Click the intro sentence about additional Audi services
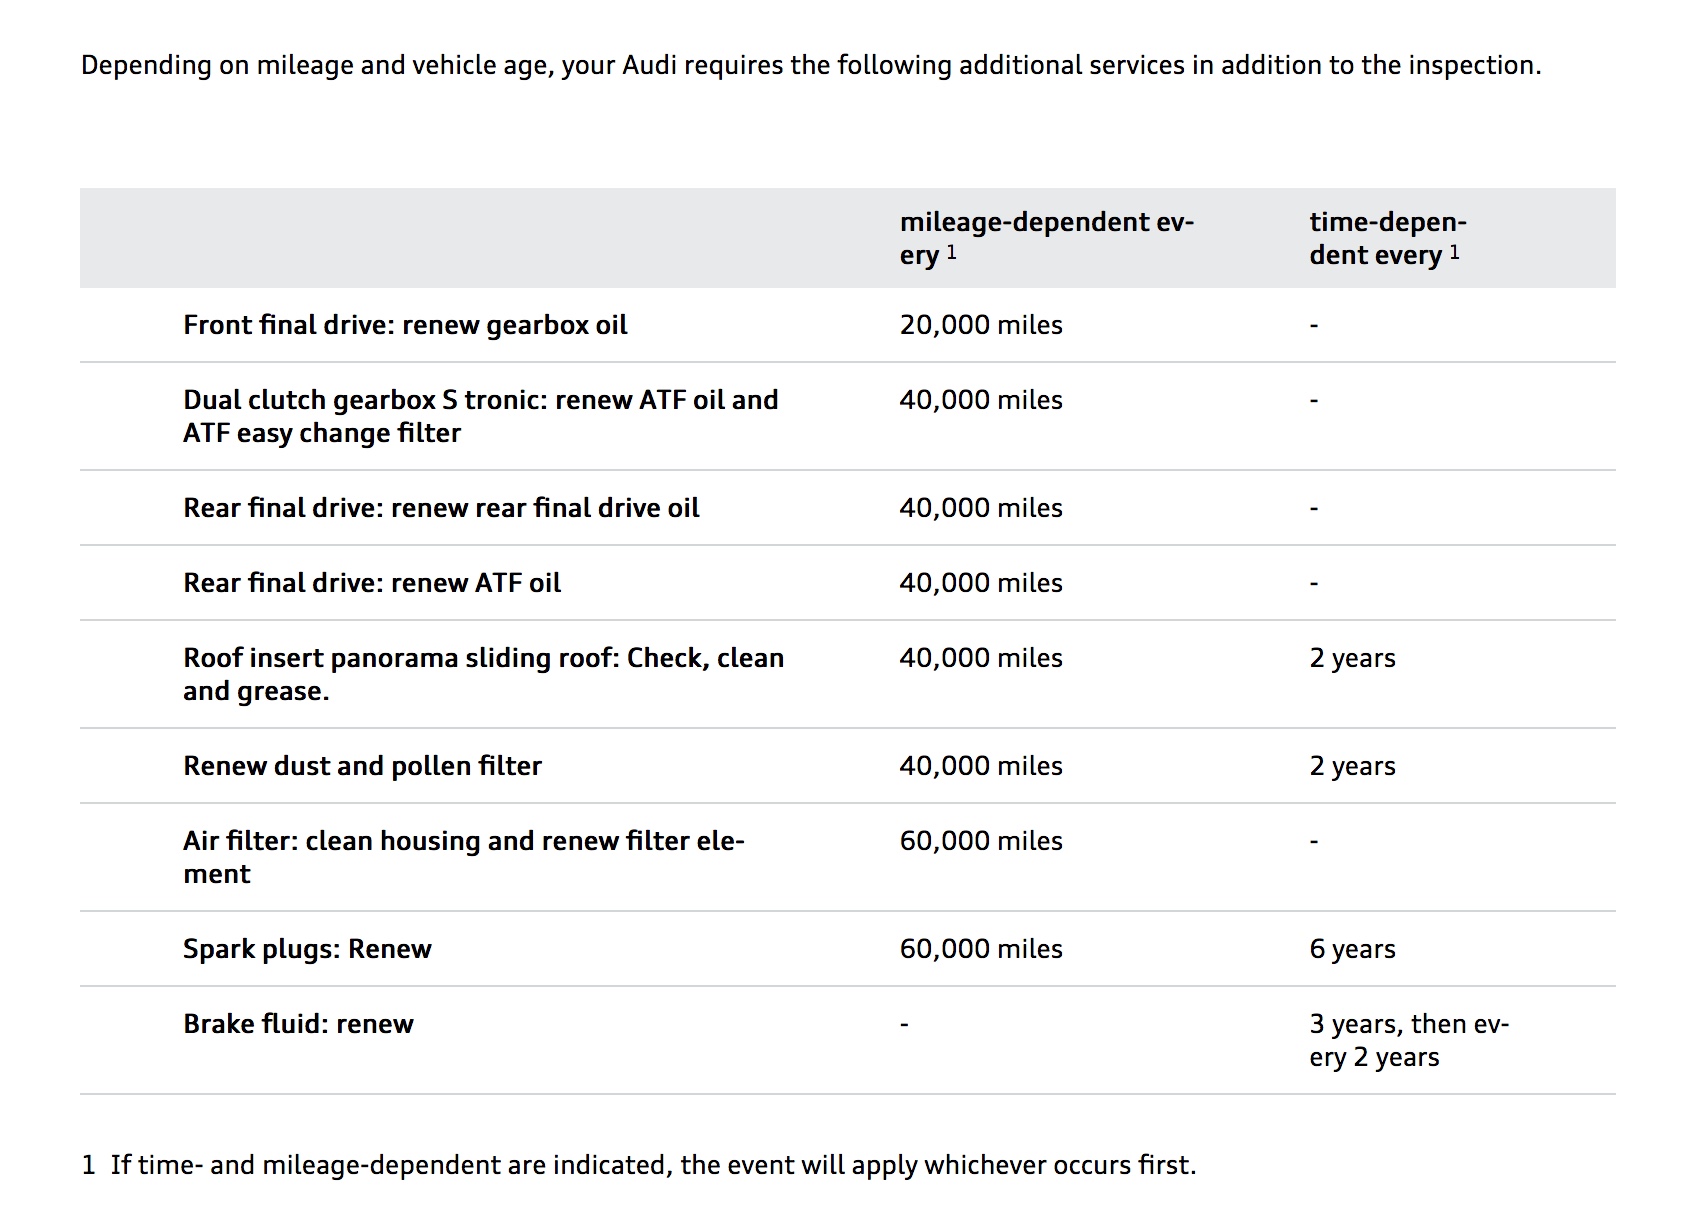1686x1224 pixels. click(811, 66)
